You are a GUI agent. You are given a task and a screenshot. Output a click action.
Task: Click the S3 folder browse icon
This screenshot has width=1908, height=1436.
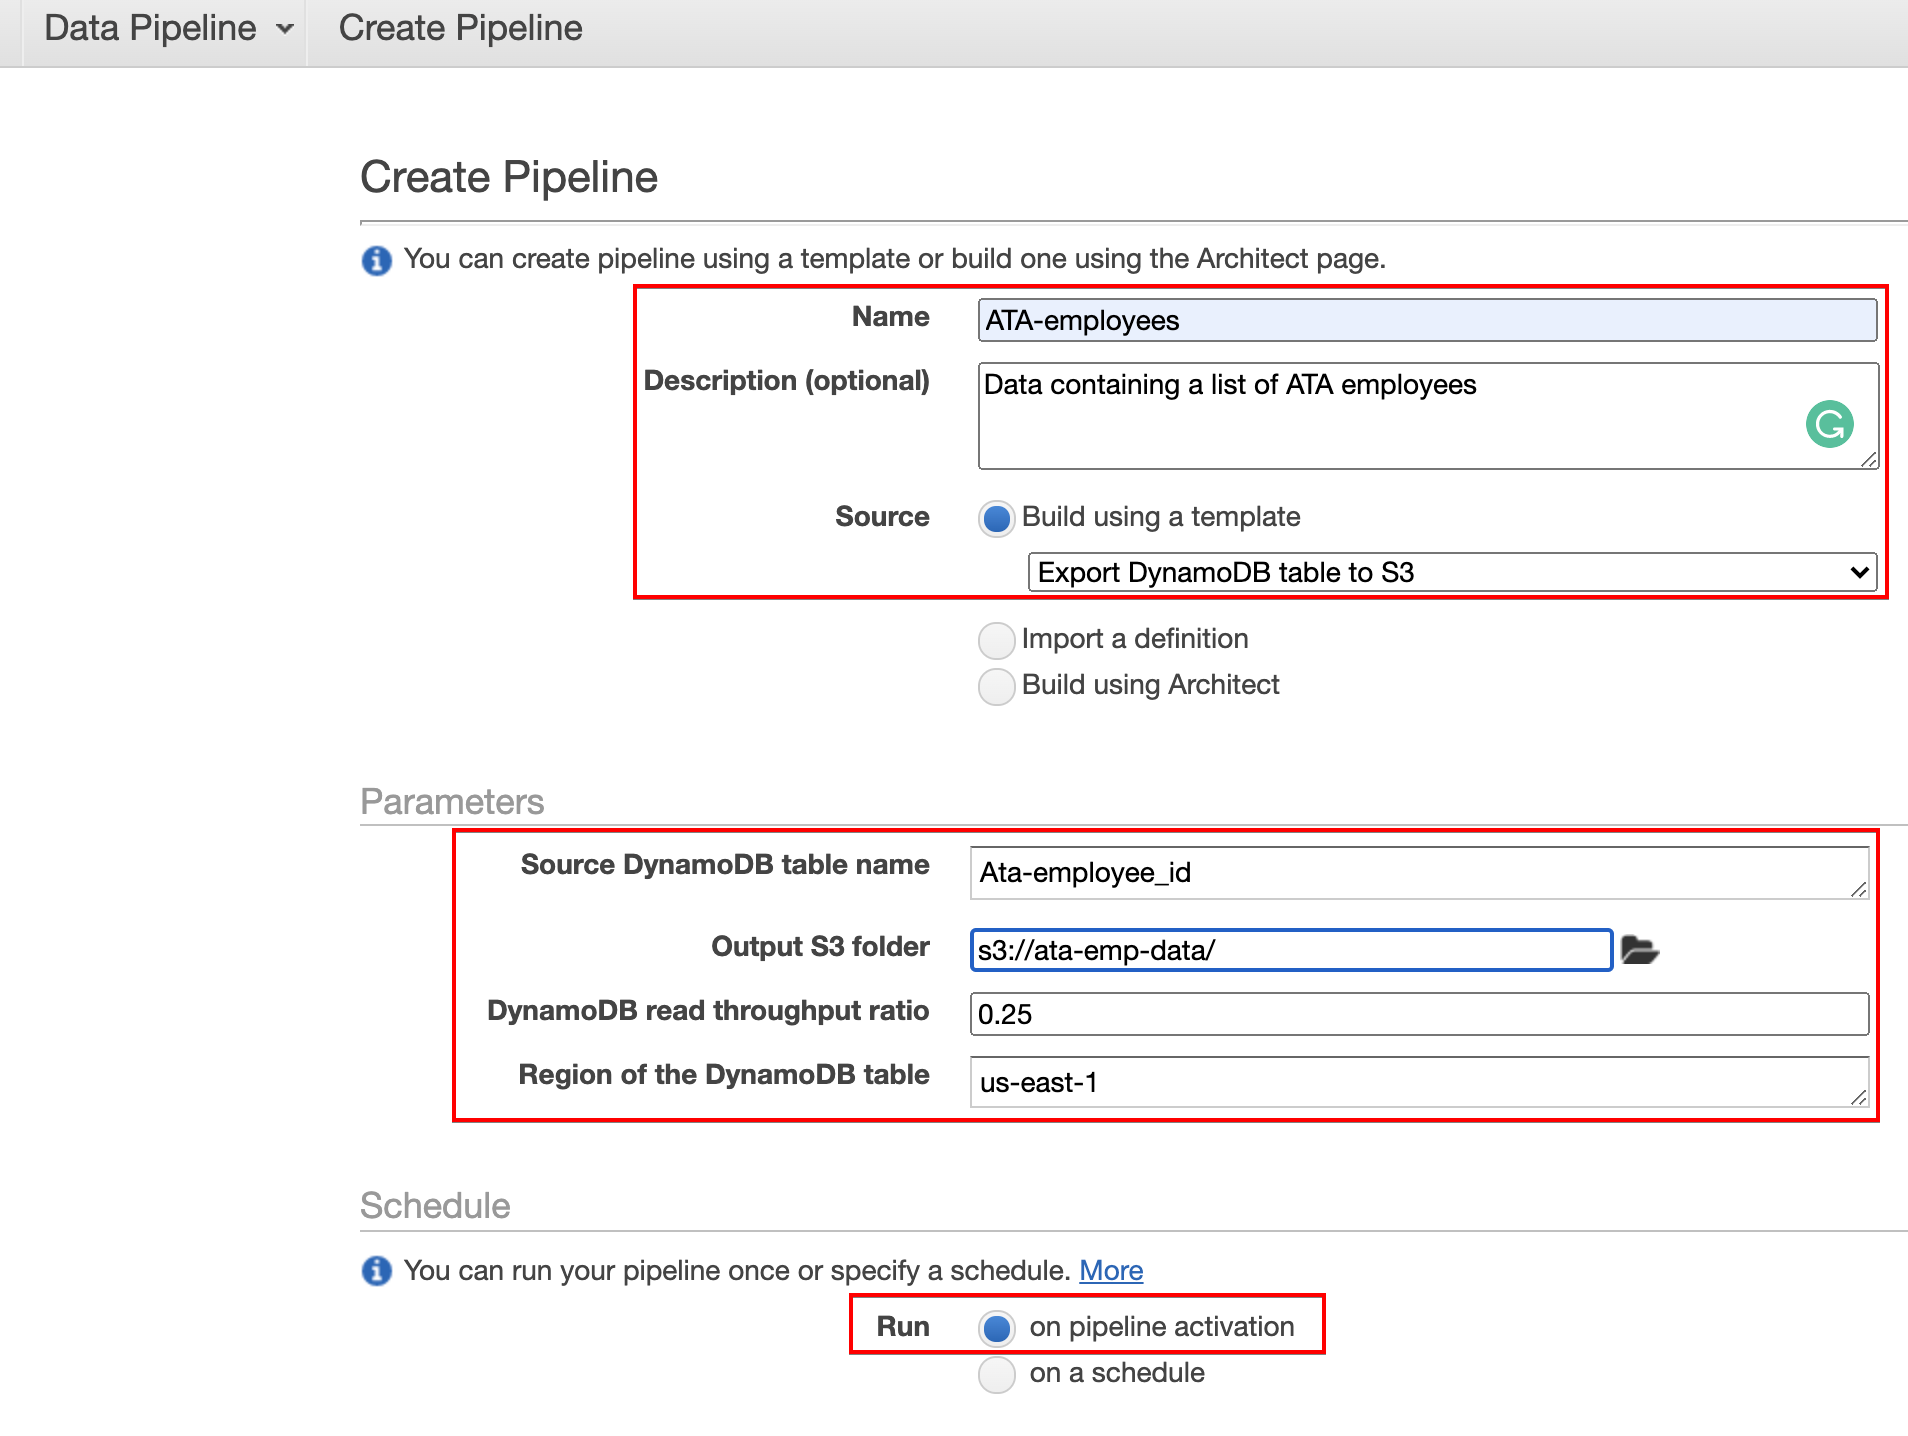[1639, 949]
